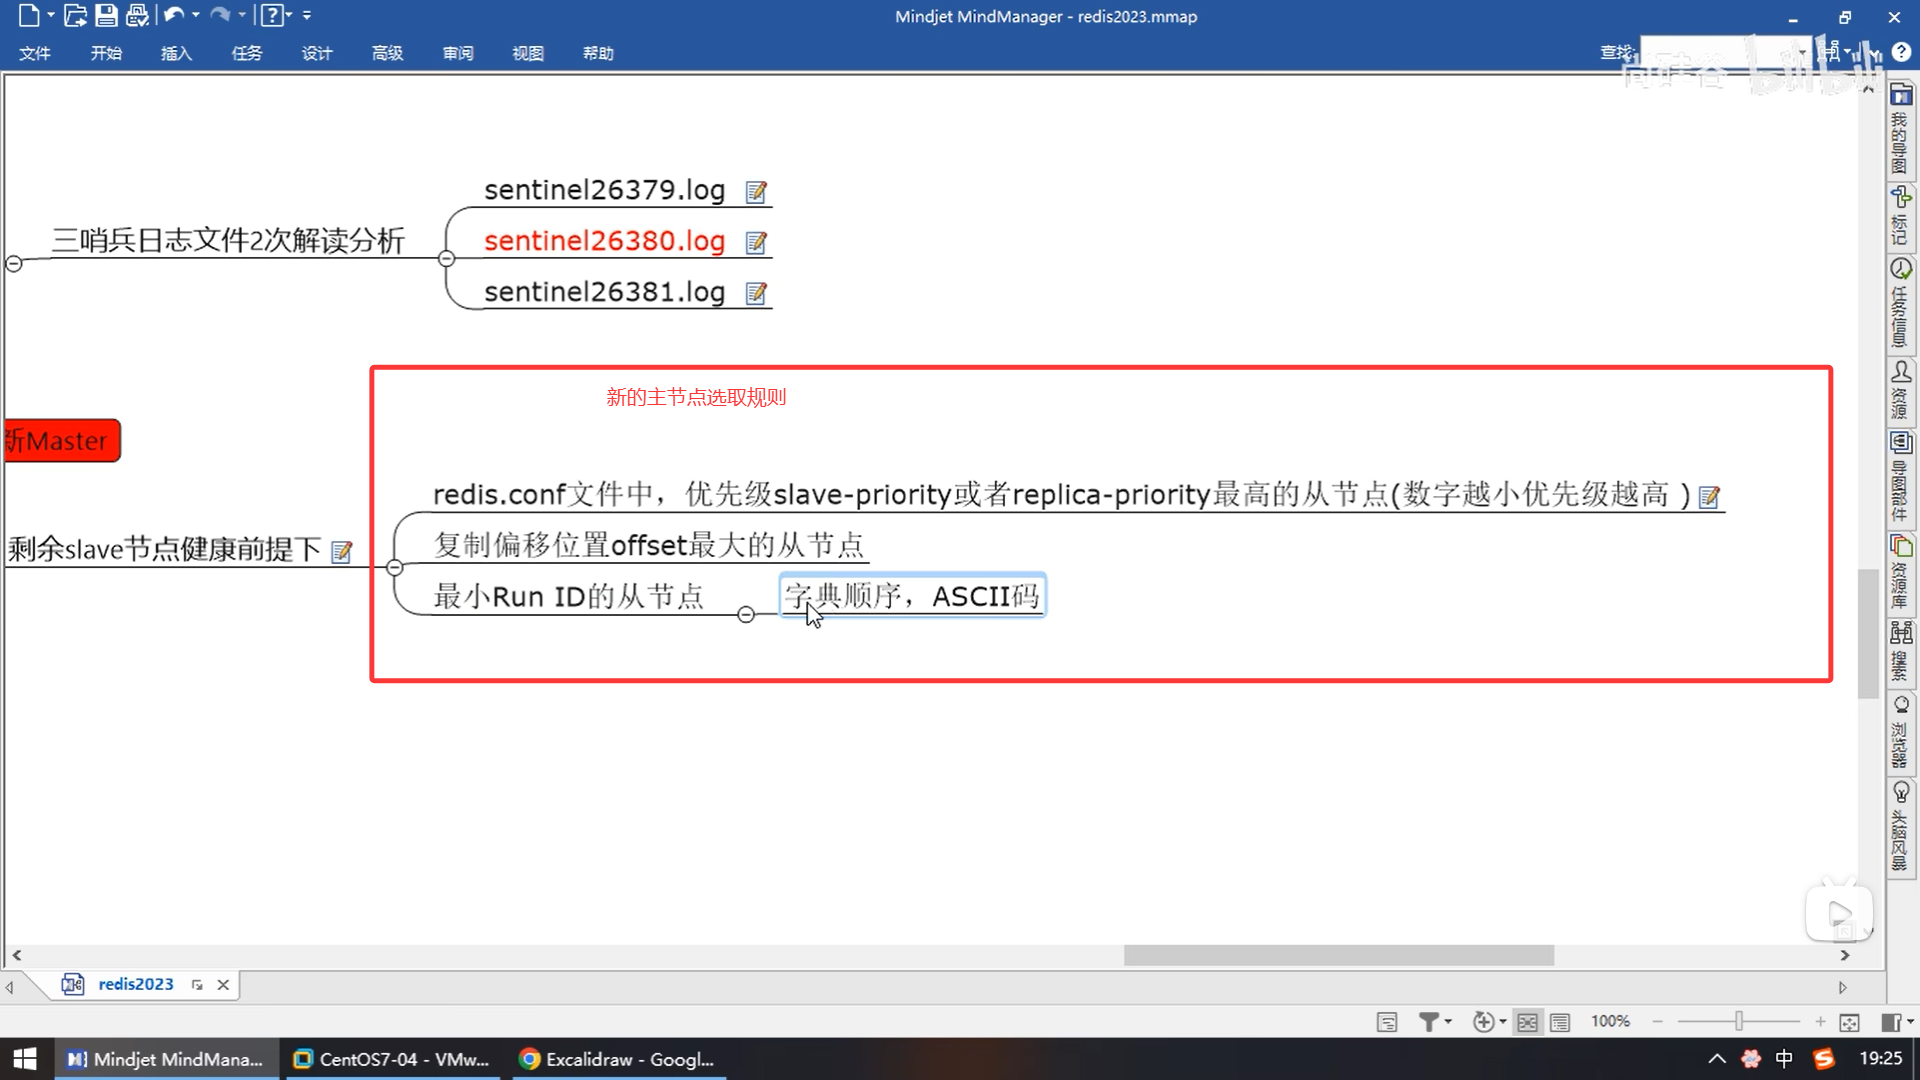This screenshot has width=1920, height=1080.
Task: Open the 插入 menu tab
Action: (176, 53)
